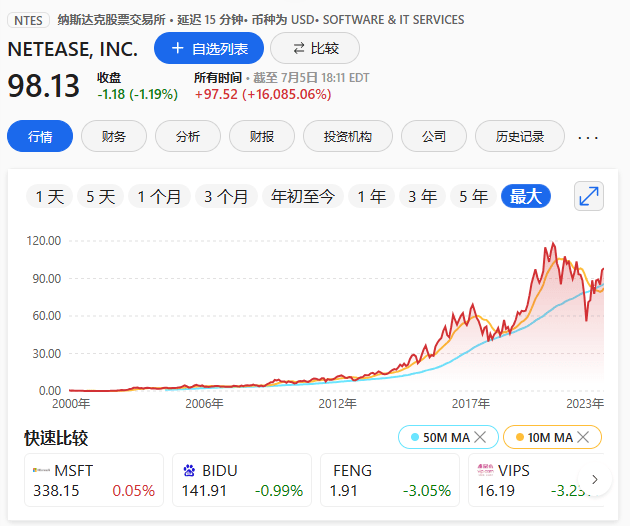The width and height of the screenshot is (630, 526).
Task: Open the BIDU comparison card
Action: [241, 480]
